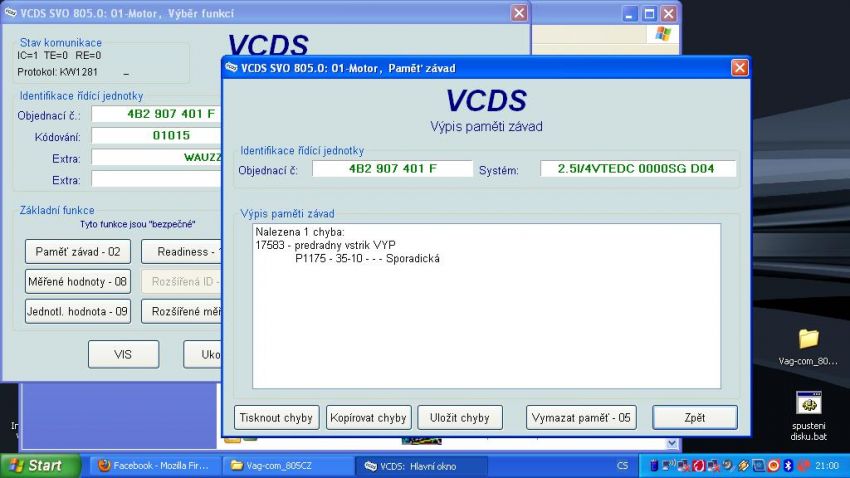The height and width of the screenshot is (478, 850).
Task: Open Paměť závad - 02 function
Action: (78, 251)
